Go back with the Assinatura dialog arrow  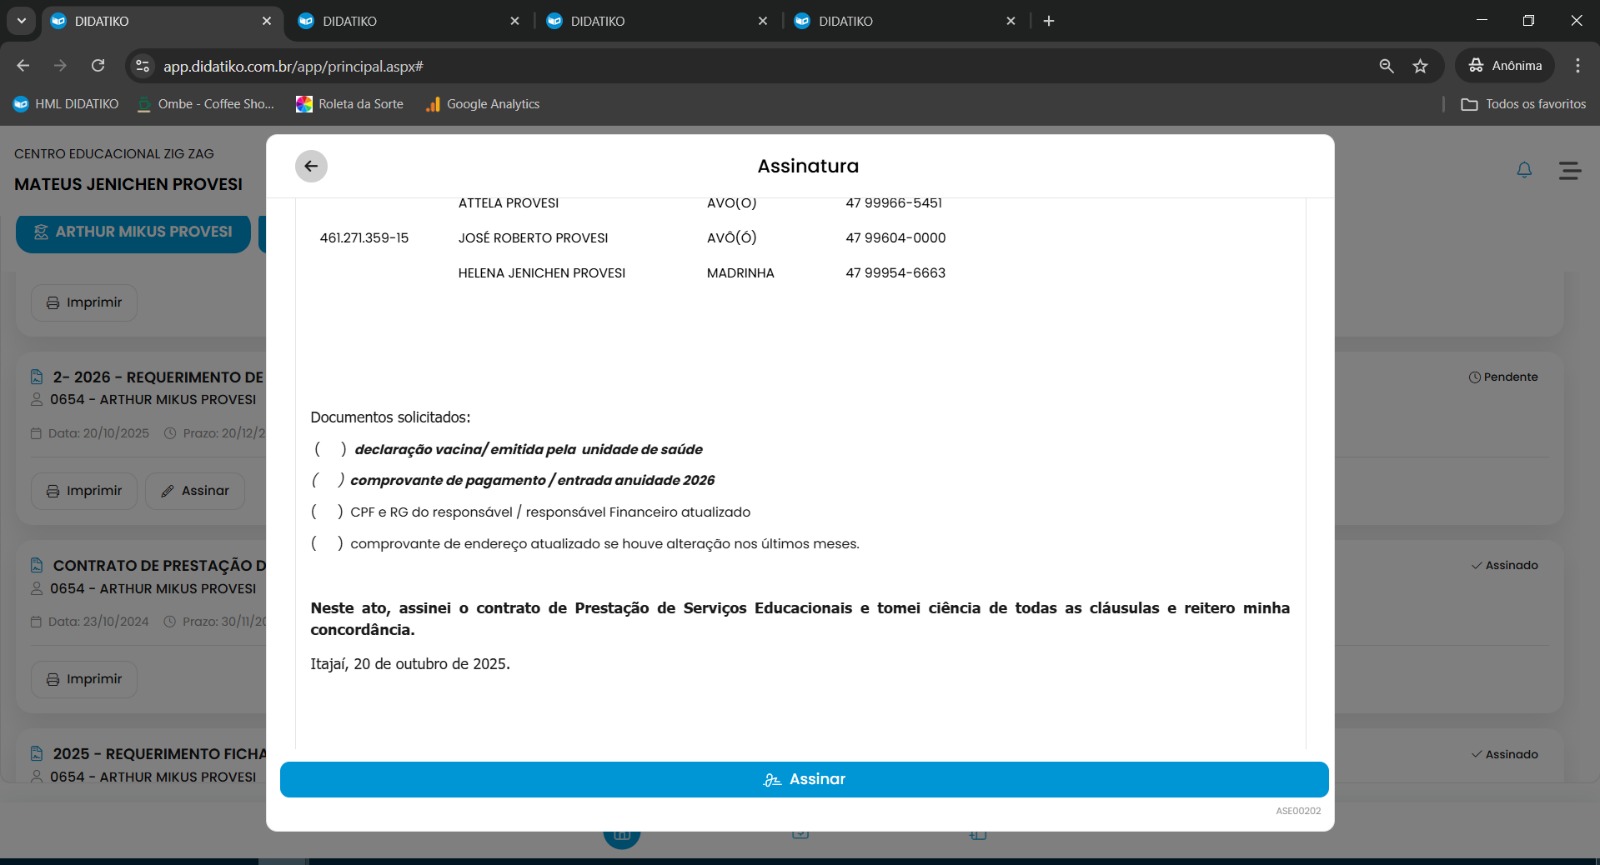(x=311, y=166)
